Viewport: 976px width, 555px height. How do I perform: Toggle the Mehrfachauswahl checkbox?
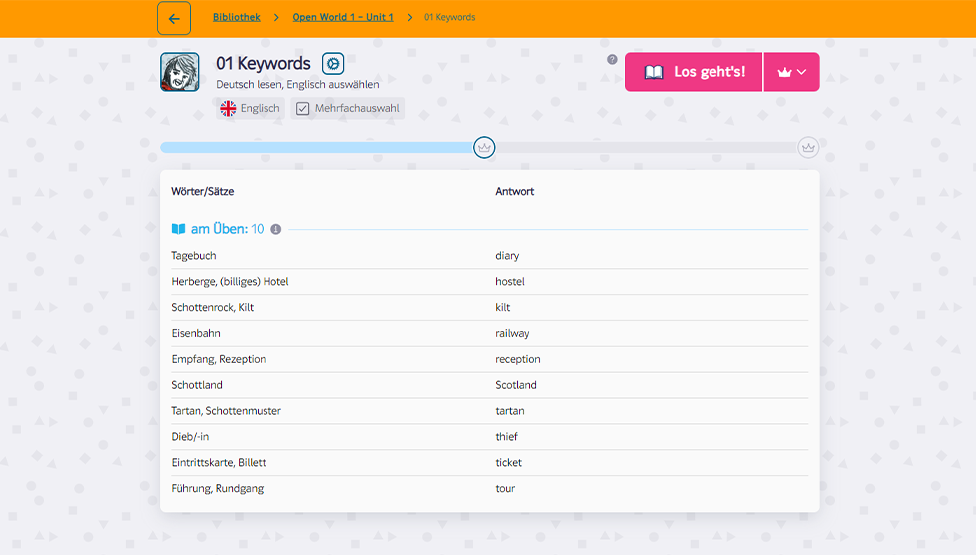point(303,108)
